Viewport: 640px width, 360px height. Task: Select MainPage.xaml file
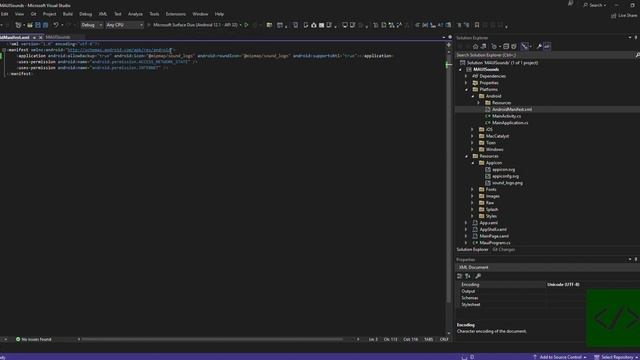coord(494,236)
